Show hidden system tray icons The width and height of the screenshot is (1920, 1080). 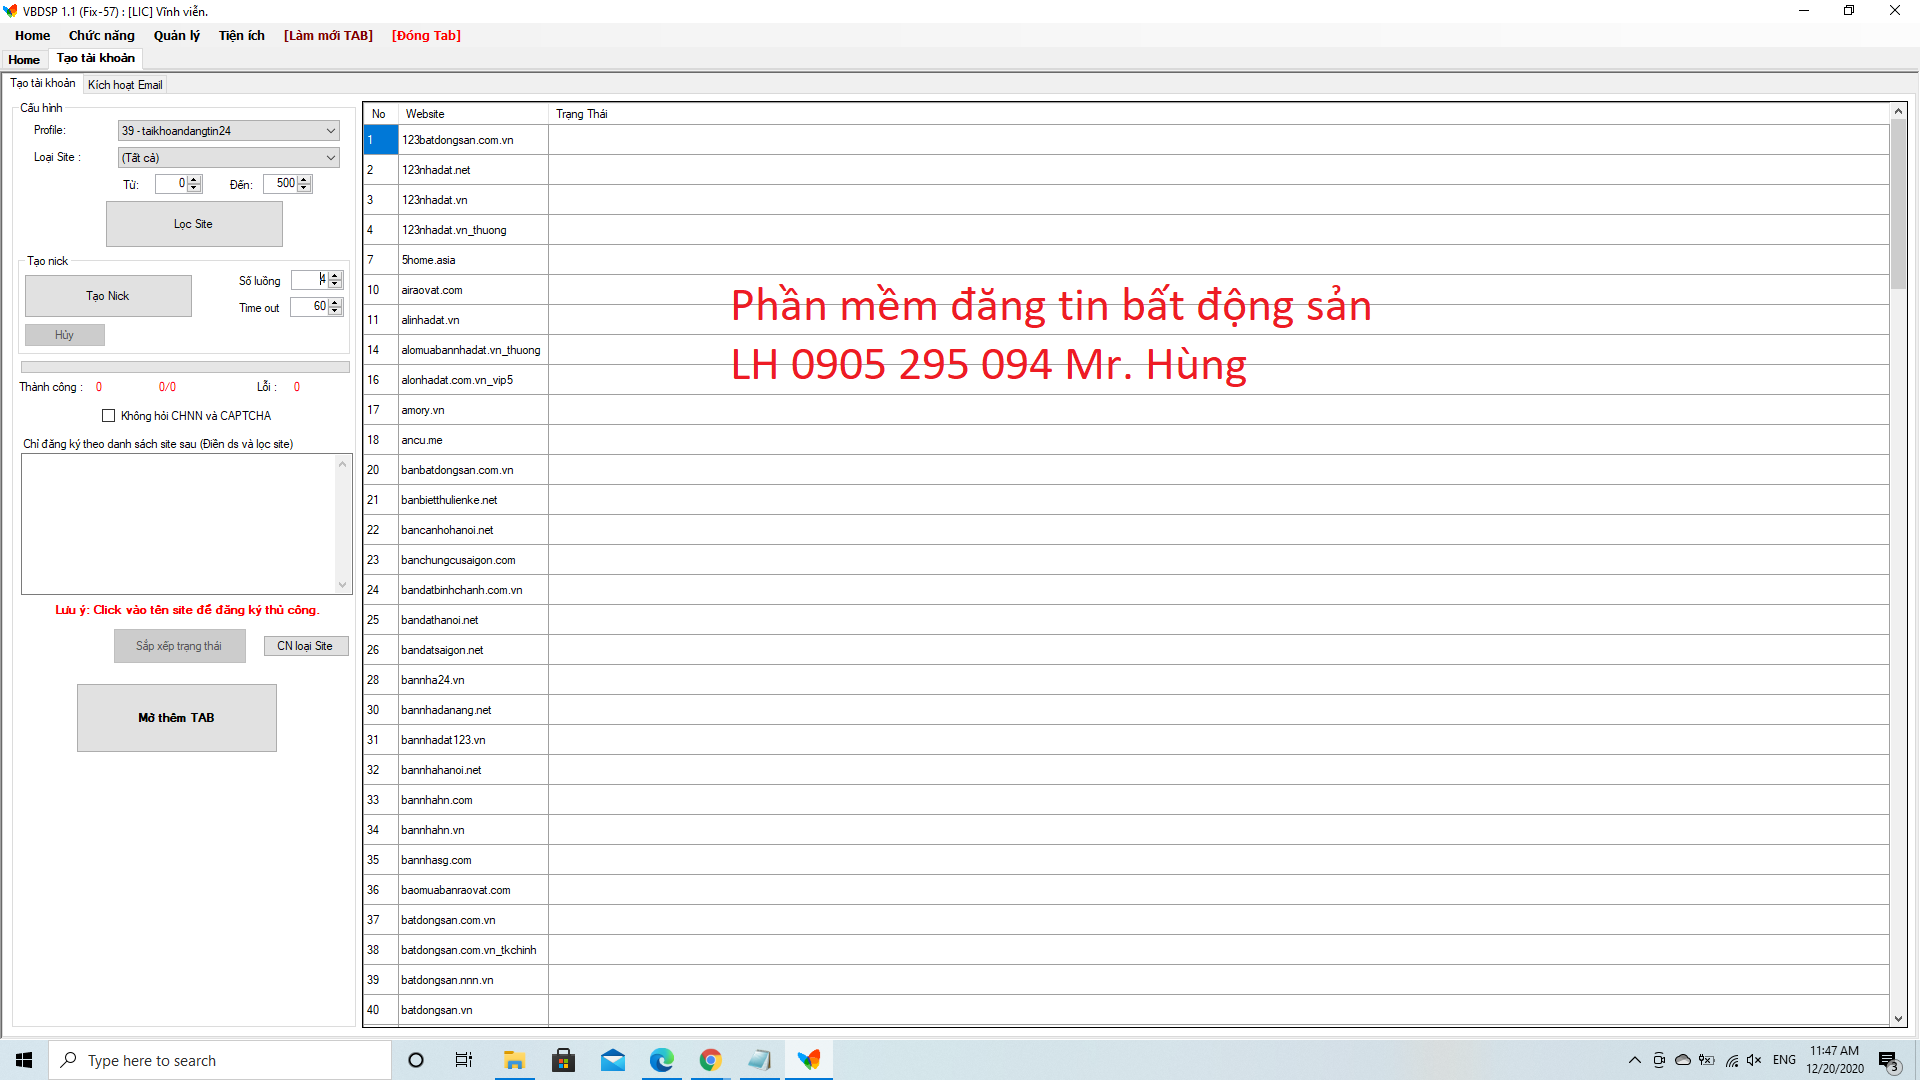[1634, 1060]
